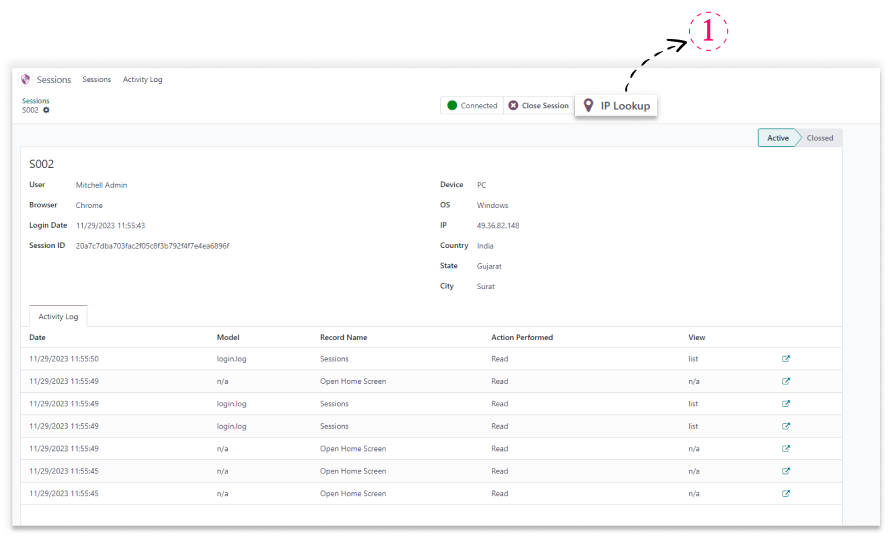The width and height of the screenshot is (890, 537).
Task: Open the gear settings icon beside S002
Action: [x=46, y=110]
